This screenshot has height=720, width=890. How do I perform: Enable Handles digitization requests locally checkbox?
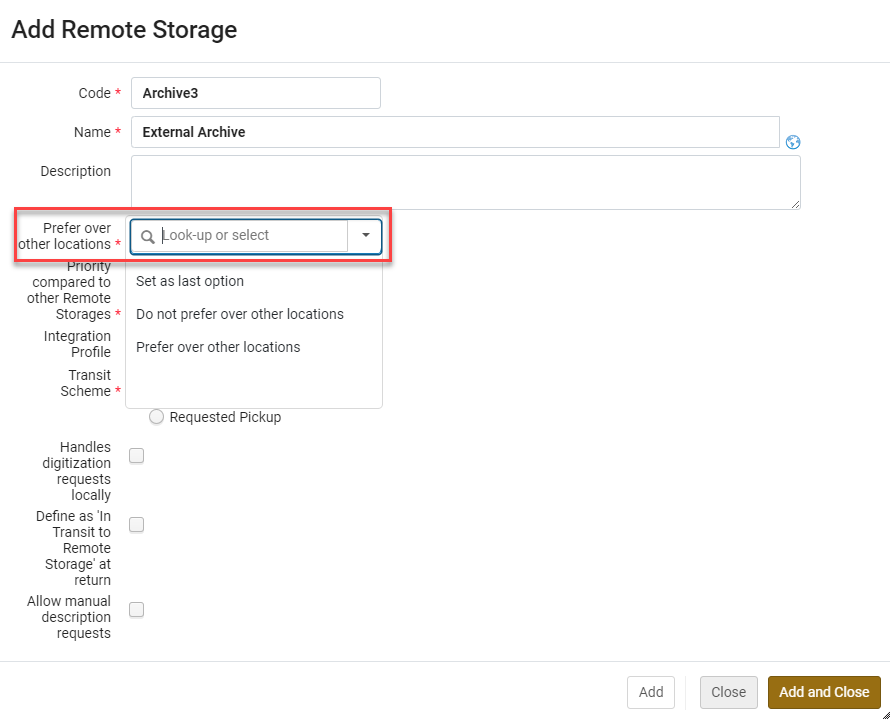coord(137,456)
